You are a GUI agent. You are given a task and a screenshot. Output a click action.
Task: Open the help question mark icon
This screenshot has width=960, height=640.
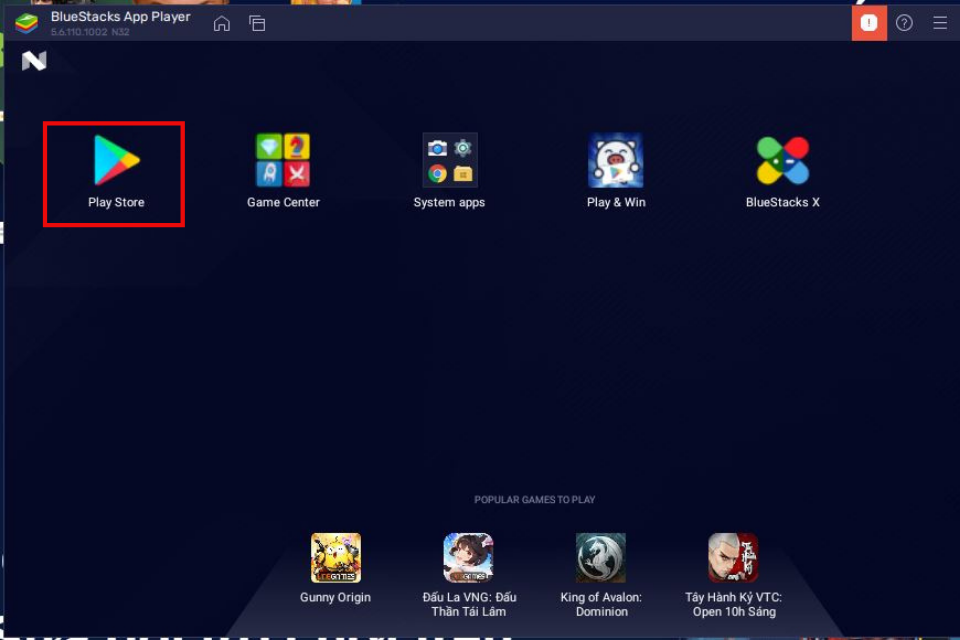pos(904,23)
